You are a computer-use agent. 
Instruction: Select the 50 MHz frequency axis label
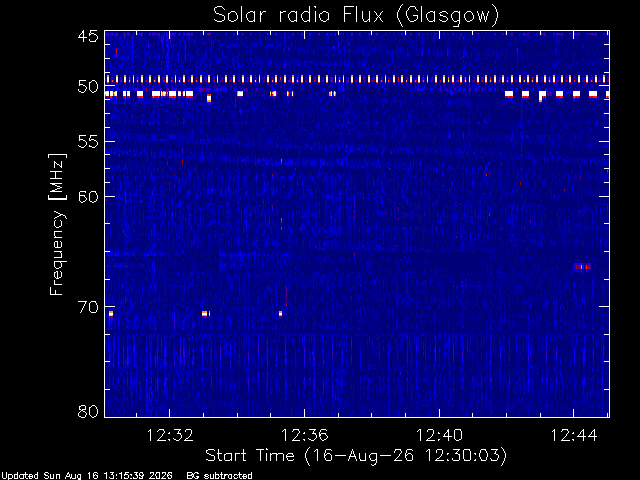[x=88, y=87]
